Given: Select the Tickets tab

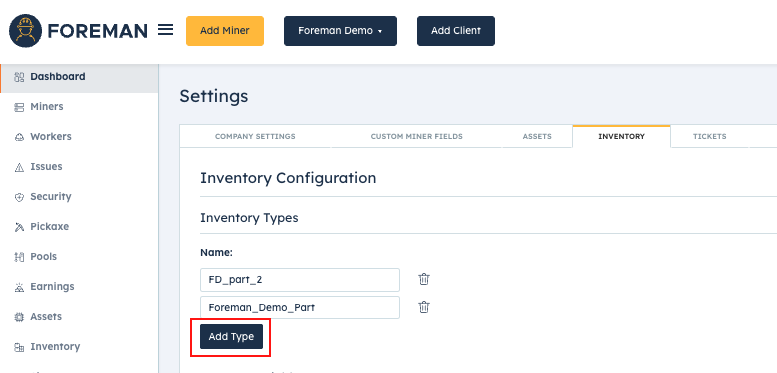Looking at the screenshot, I should [x=710, y=136].
